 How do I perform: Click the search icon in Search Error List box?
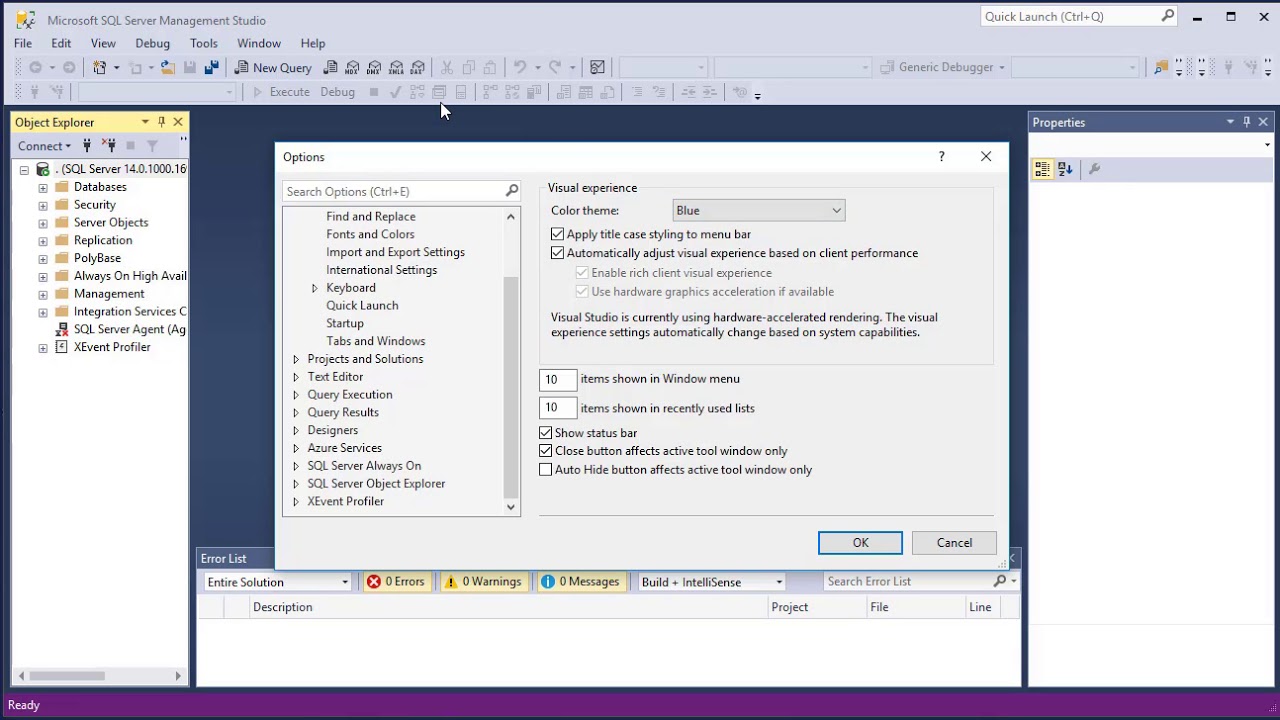tap(1000, 581)
